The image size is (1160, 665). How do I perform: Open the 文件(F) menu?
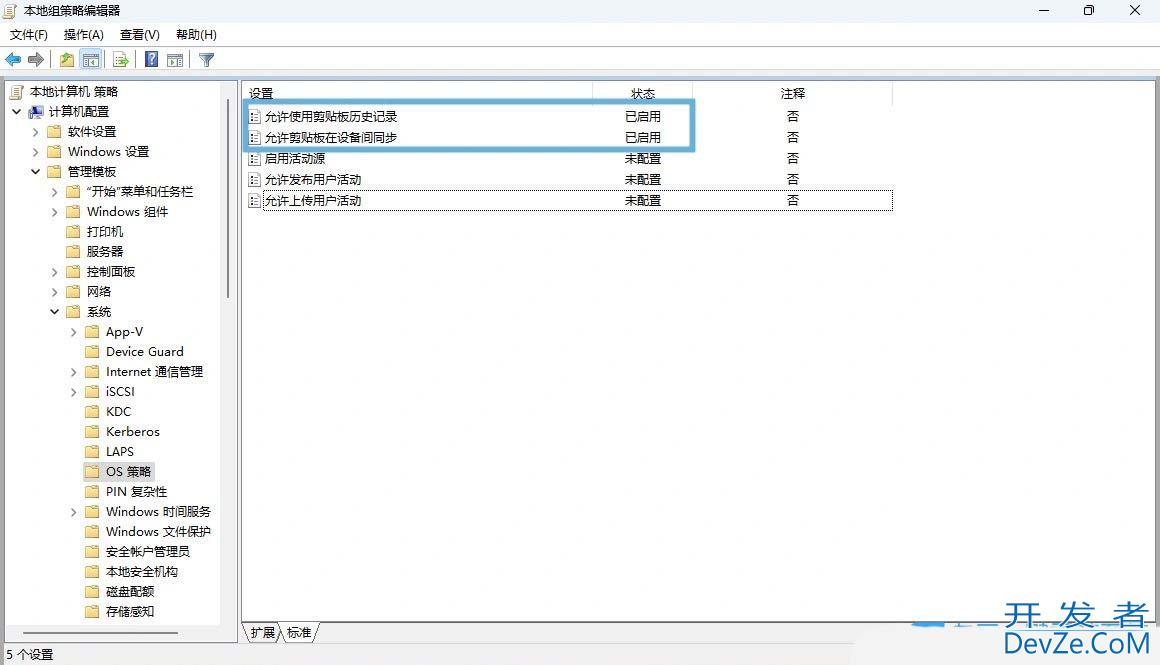point(29,35)
